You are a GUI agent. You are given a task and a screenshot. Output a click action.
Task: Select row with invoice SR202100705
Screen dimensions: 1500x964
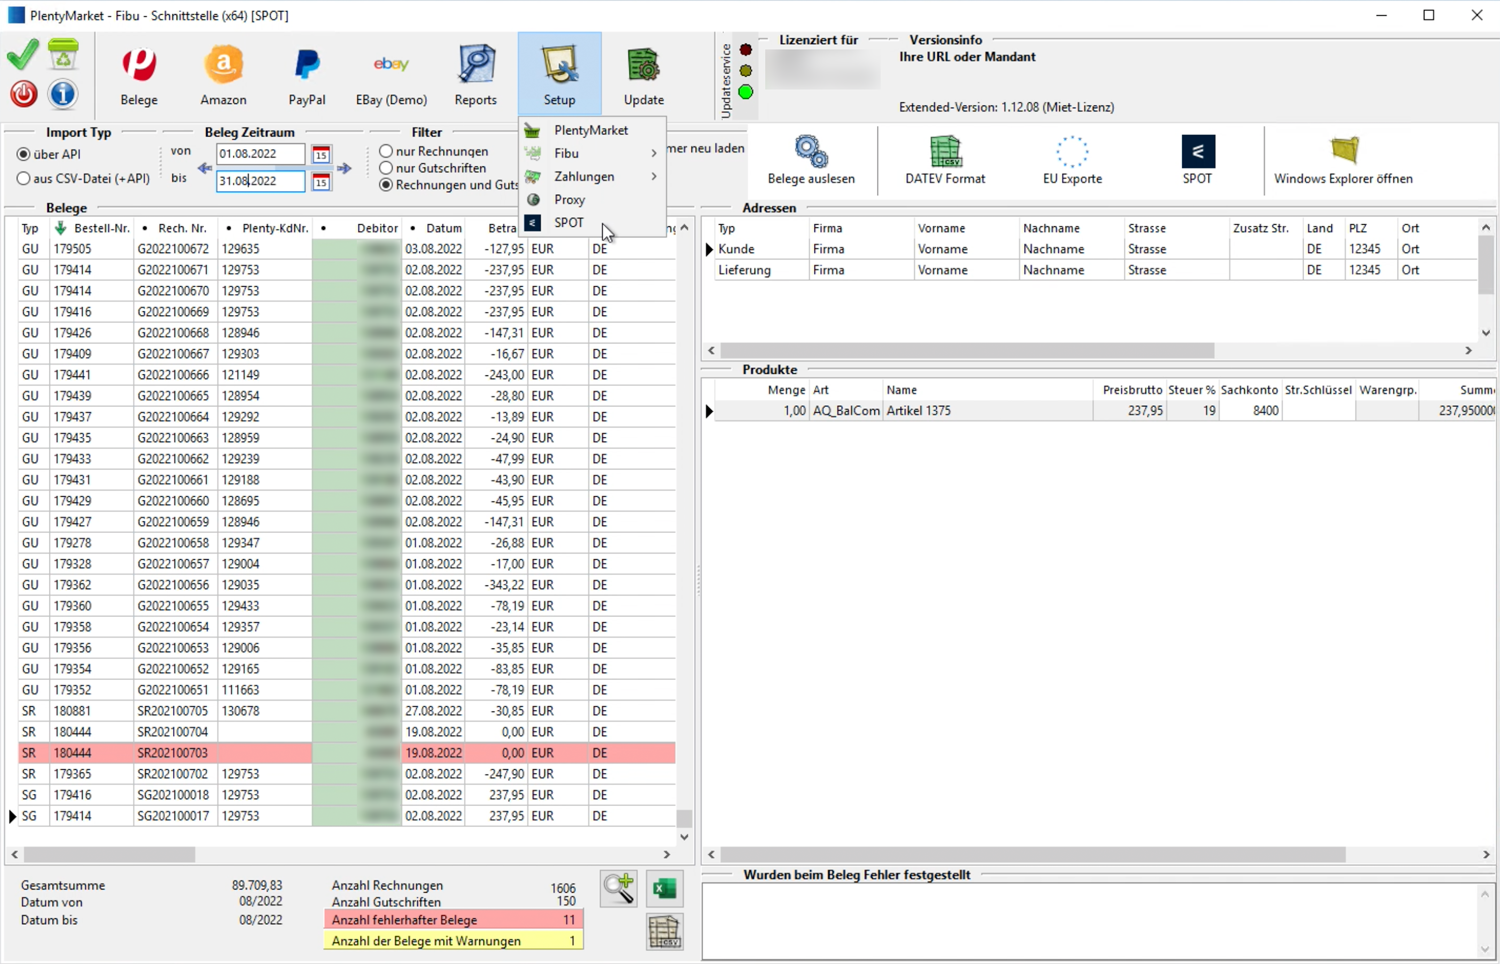point(346,711)
